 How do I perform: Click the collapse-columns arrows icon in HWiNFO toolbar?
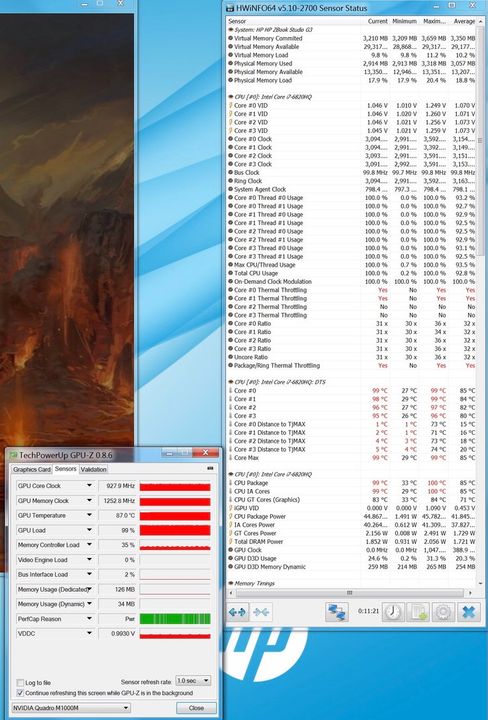click(261, 612)
